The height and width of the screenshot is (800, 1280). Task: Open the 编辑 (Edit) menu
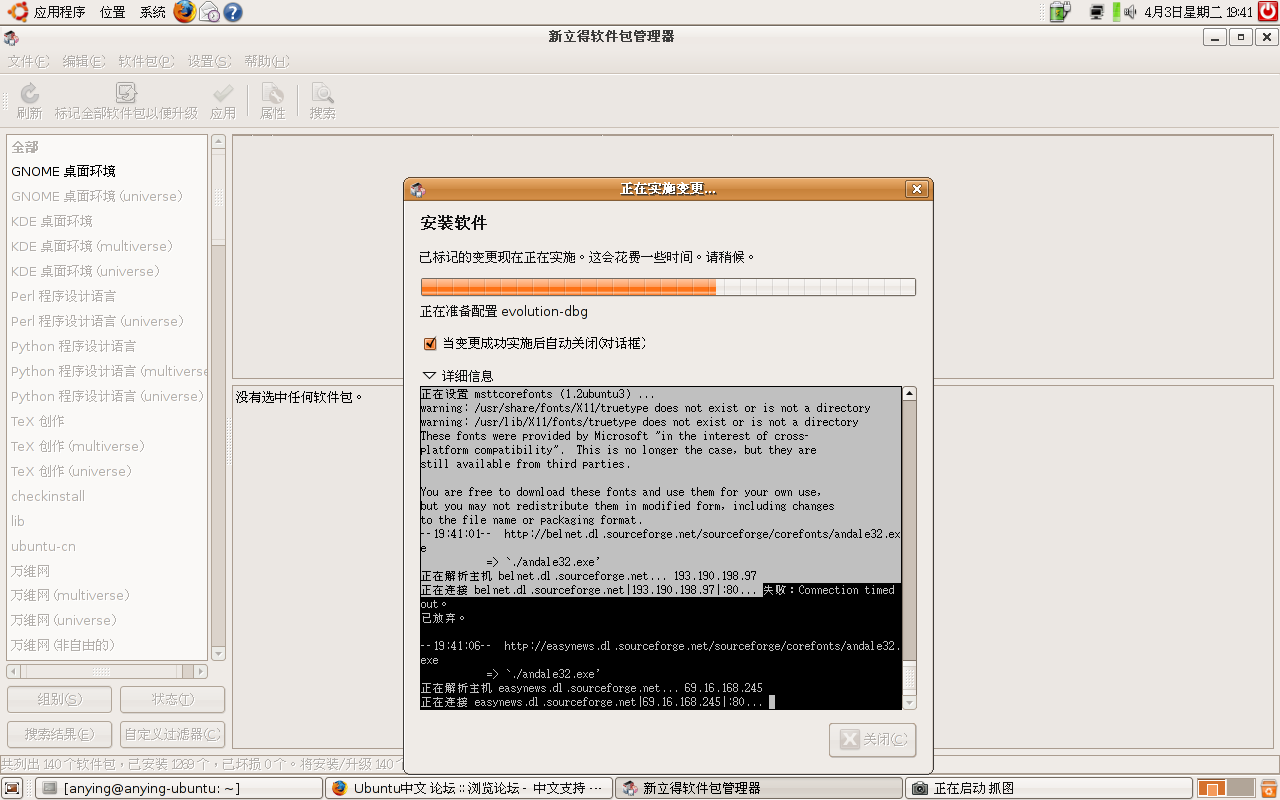(x=84, y=61)
